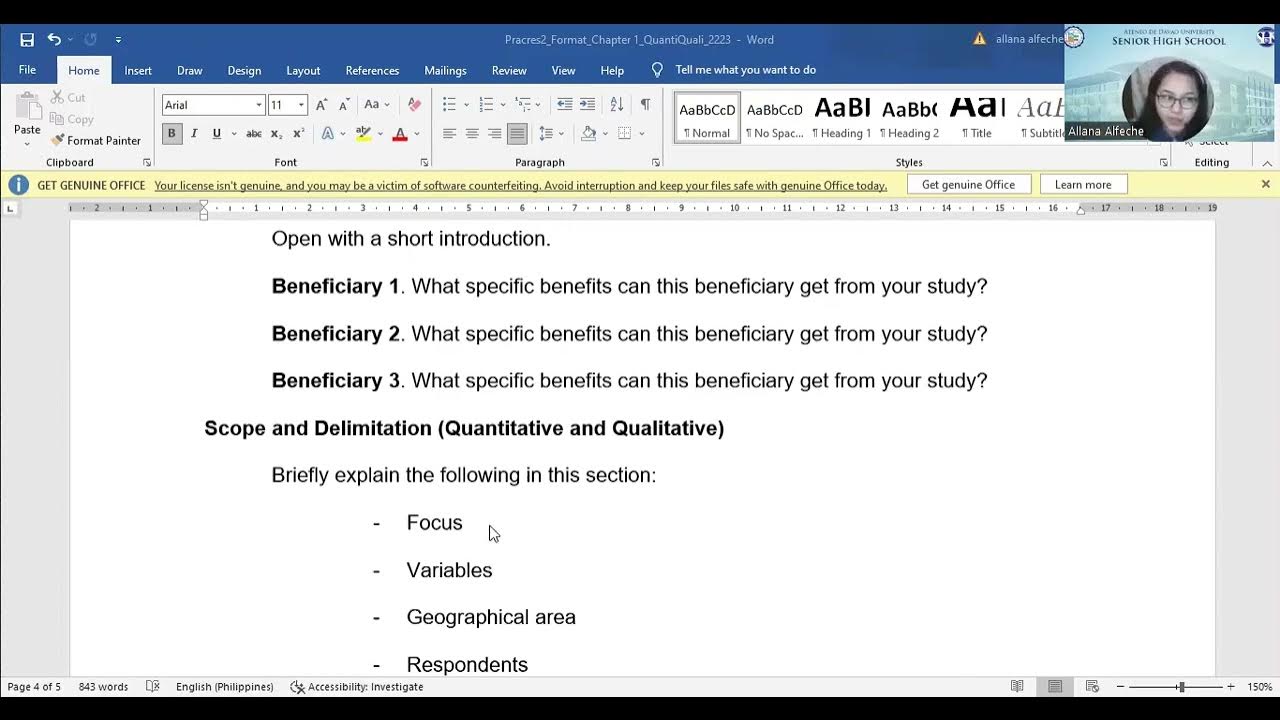This screenshot has width=1280, height=720.
Task: Switch to Web Layout view
Action: click(x=1092, y=687)
